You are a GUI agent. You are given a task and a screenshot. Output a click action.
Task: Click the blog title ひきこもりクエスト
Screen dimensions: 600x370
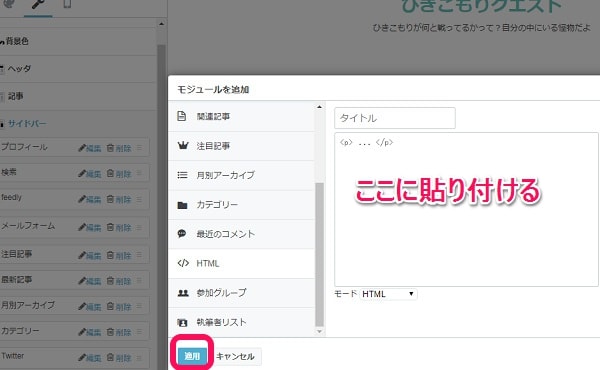coord(481,6)
